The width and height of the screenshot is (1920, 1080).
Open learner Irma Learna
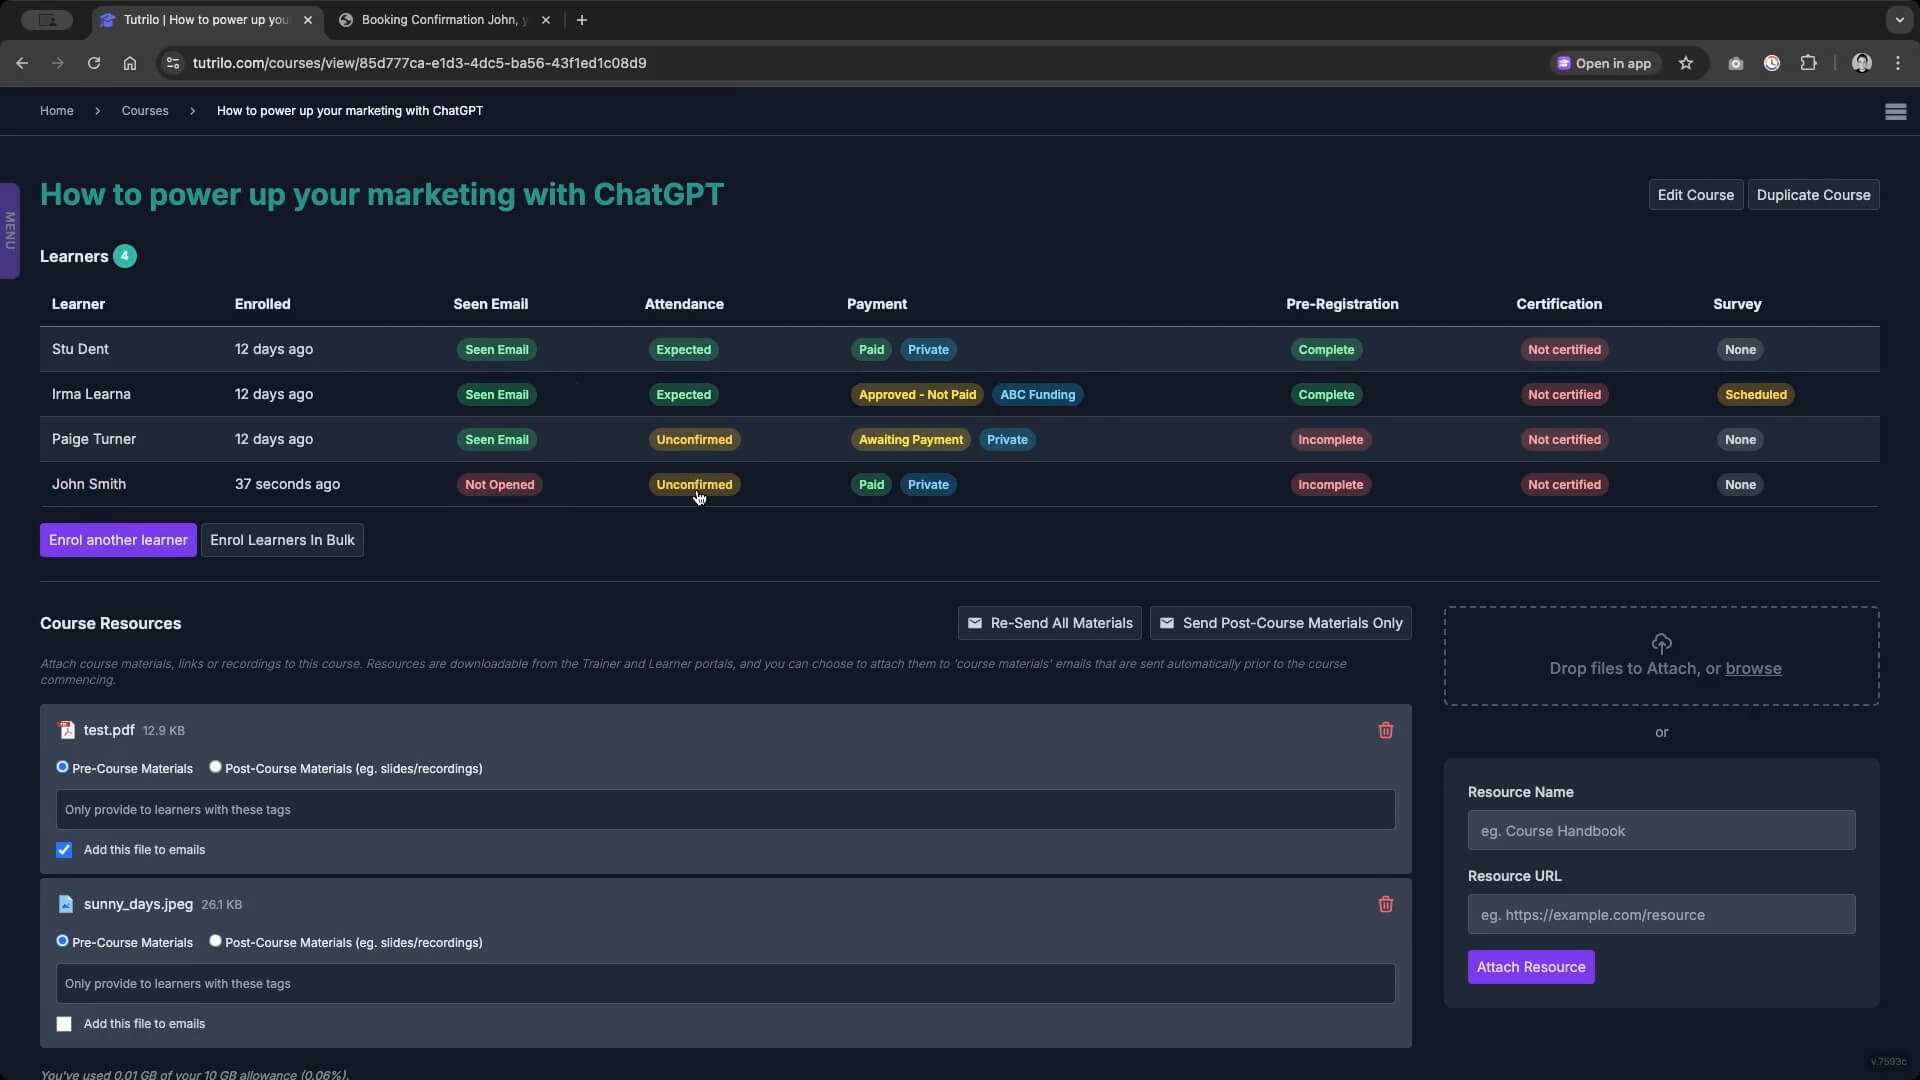click(x=91, y=394)
